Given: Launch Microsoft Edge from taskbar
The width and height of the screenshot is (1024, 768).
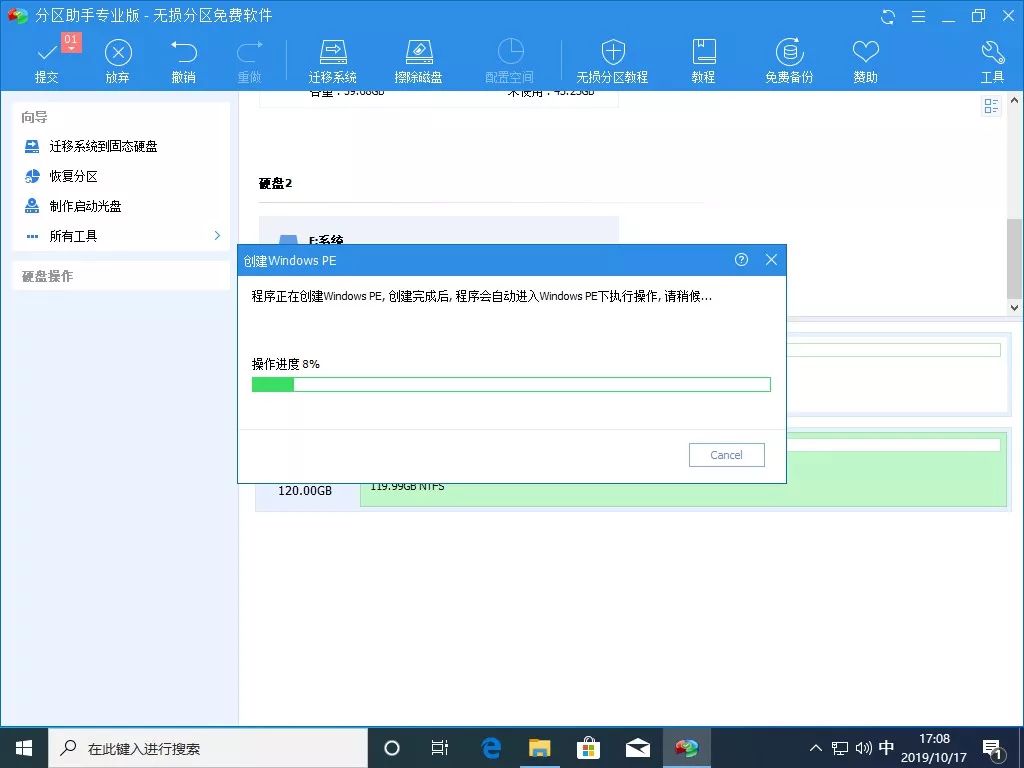Looking at the screenshot, I should point(491,748).
